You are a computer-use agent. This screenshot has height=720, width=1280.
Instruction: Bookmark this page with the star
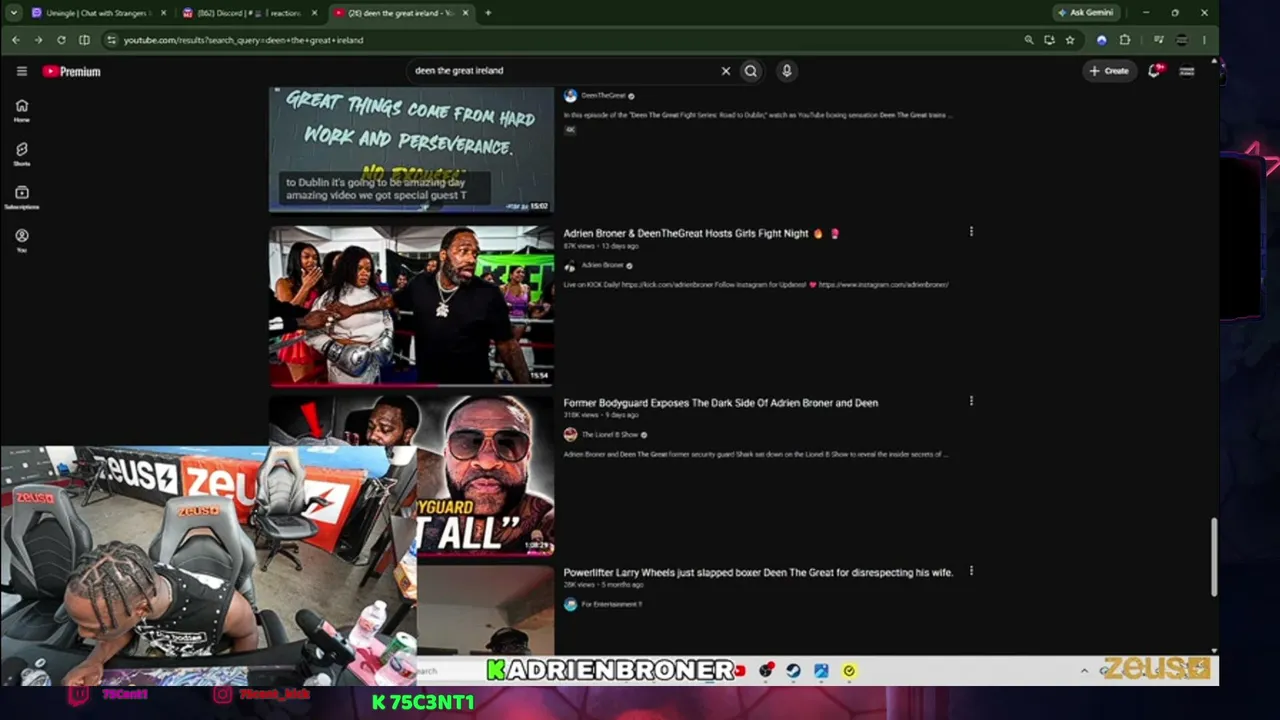1070,40
